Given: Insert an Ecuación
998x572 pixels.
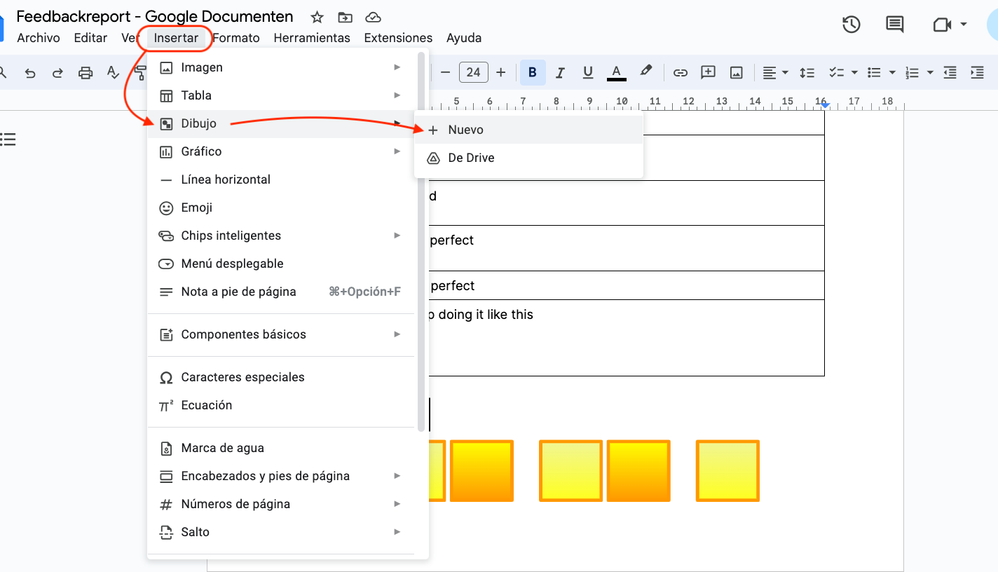Looking at the screenshot, I should point(281,405).
